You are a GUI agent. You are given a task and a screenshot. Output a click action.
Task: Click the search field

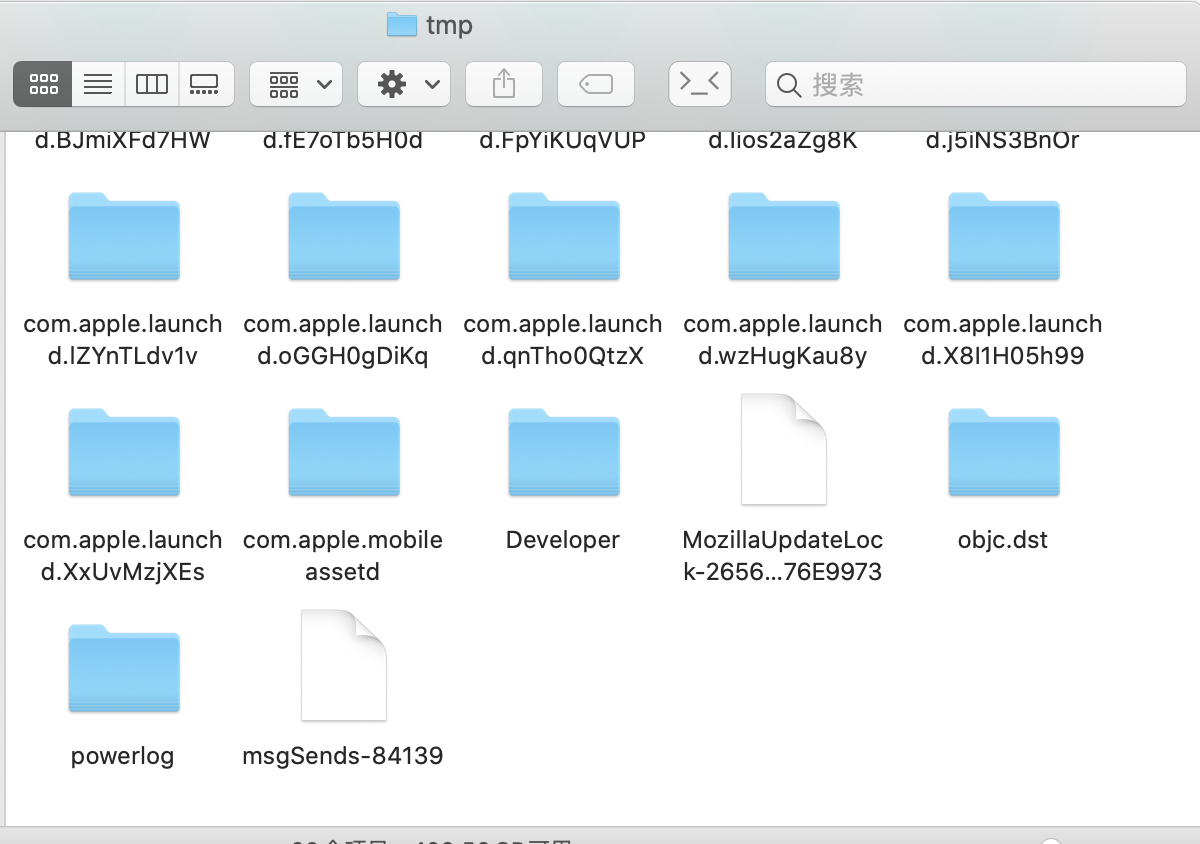click(x=975, y=85)
